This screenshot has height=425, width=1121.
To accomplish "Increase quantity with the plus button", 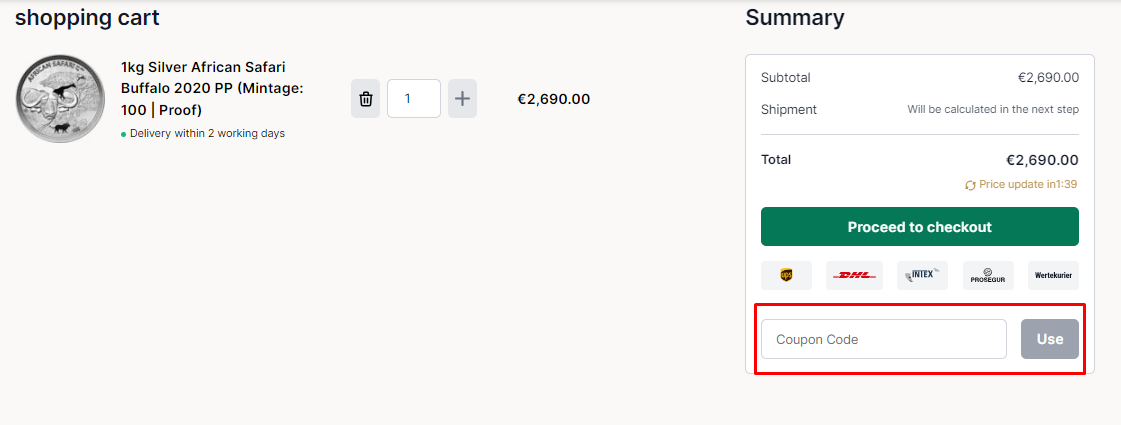I will (x=462, y=99).
